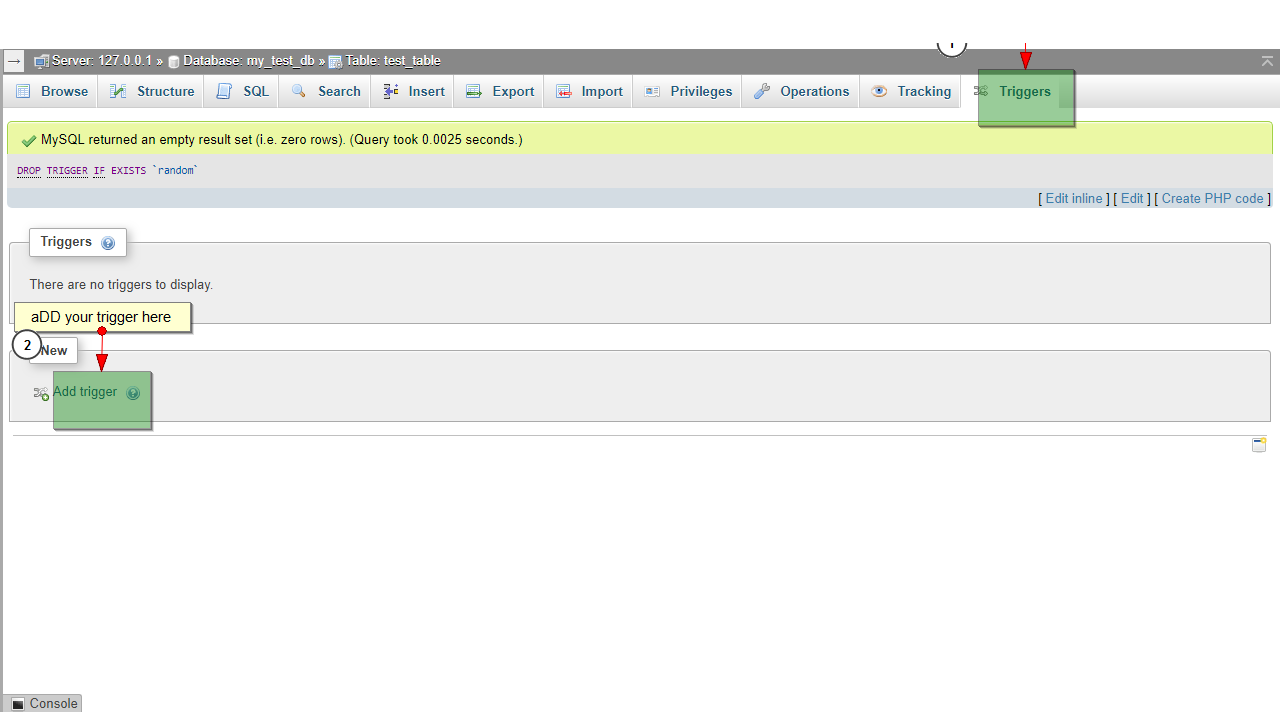Click the DROP keyword in the query
The width and height of the screenshot is (1280, 712).
click(x=29, y=171)
